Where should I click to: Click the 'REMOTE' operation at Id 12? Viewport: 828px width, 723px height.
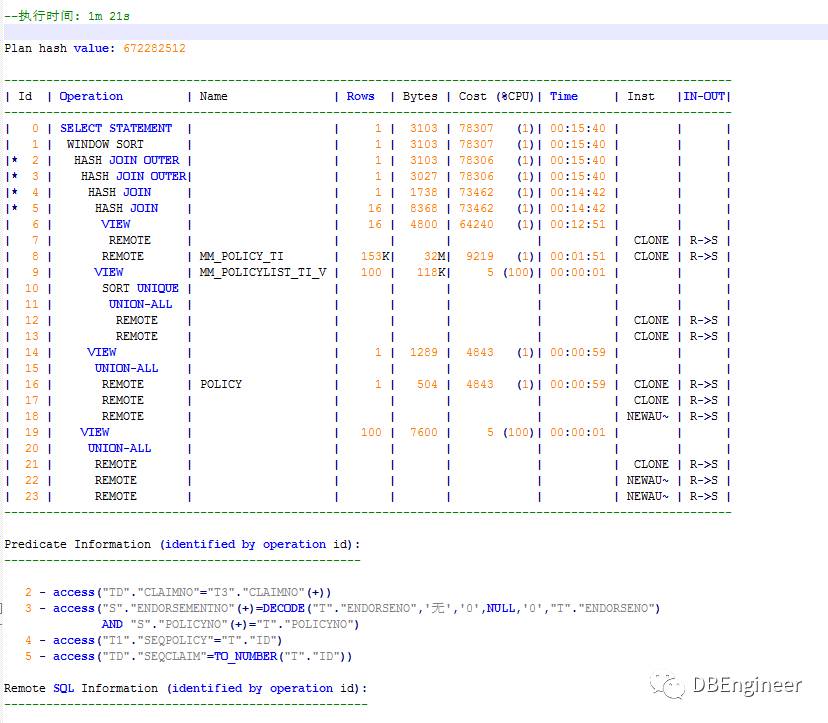tap(137, 320)
